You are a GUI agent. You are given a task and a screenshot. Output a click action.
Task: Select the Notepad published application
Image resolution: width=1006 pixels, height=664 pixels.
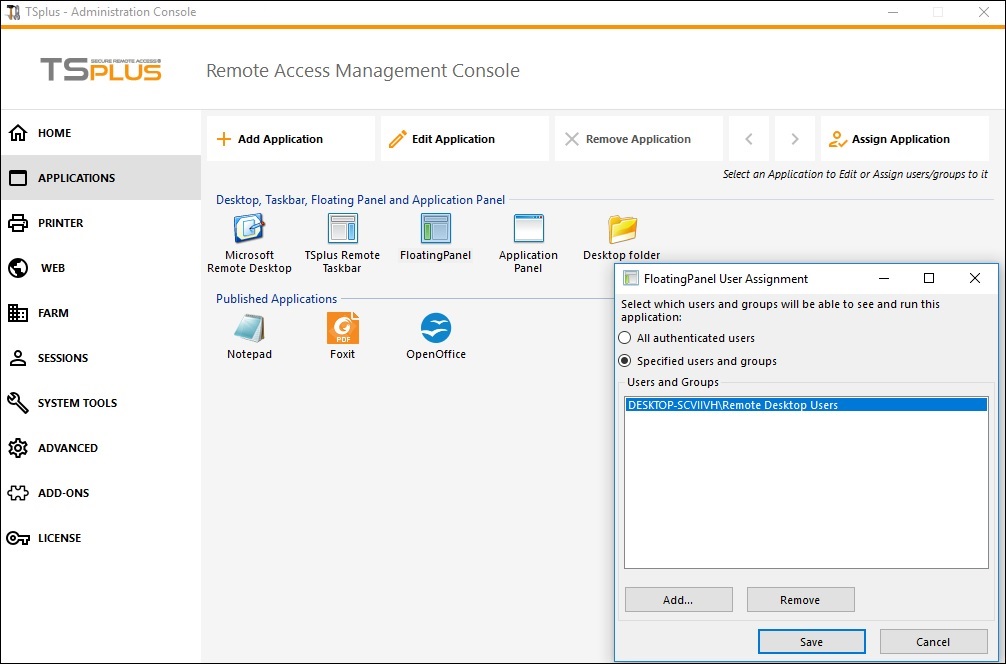click(249, 329)
